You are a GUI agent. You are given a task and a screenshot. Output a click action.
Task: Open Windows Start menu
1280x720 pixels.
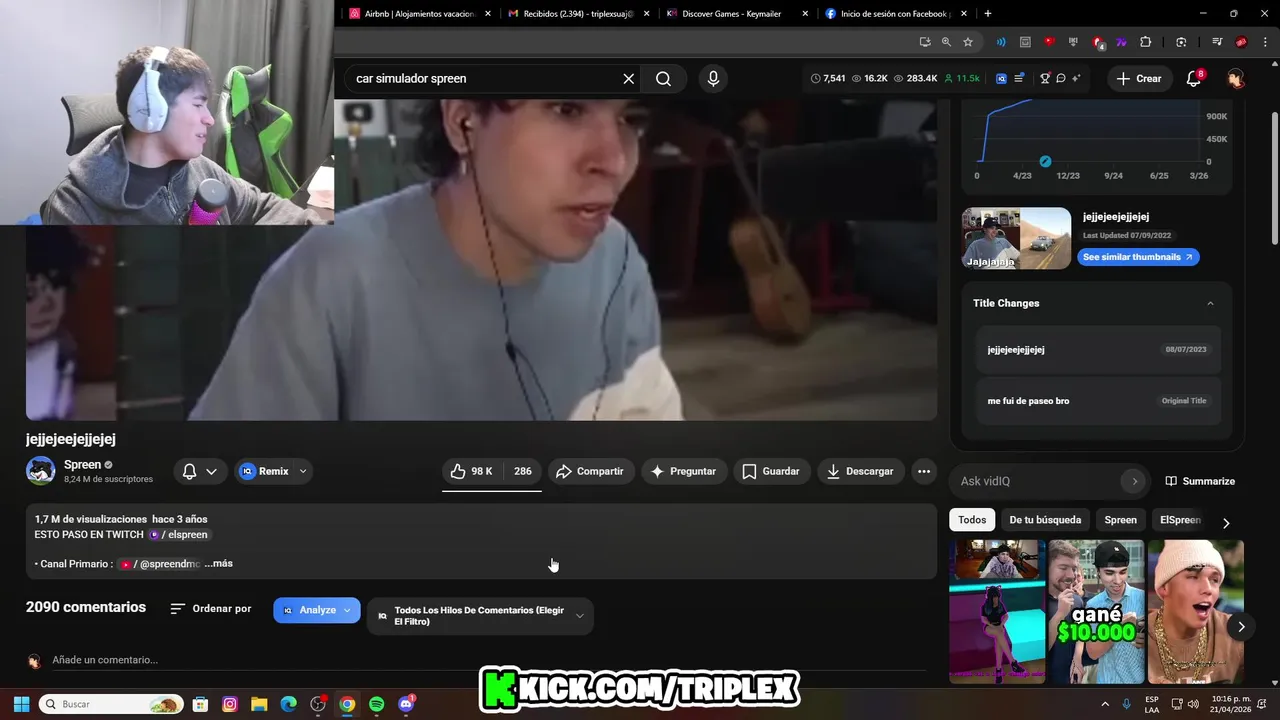point(21,704)
